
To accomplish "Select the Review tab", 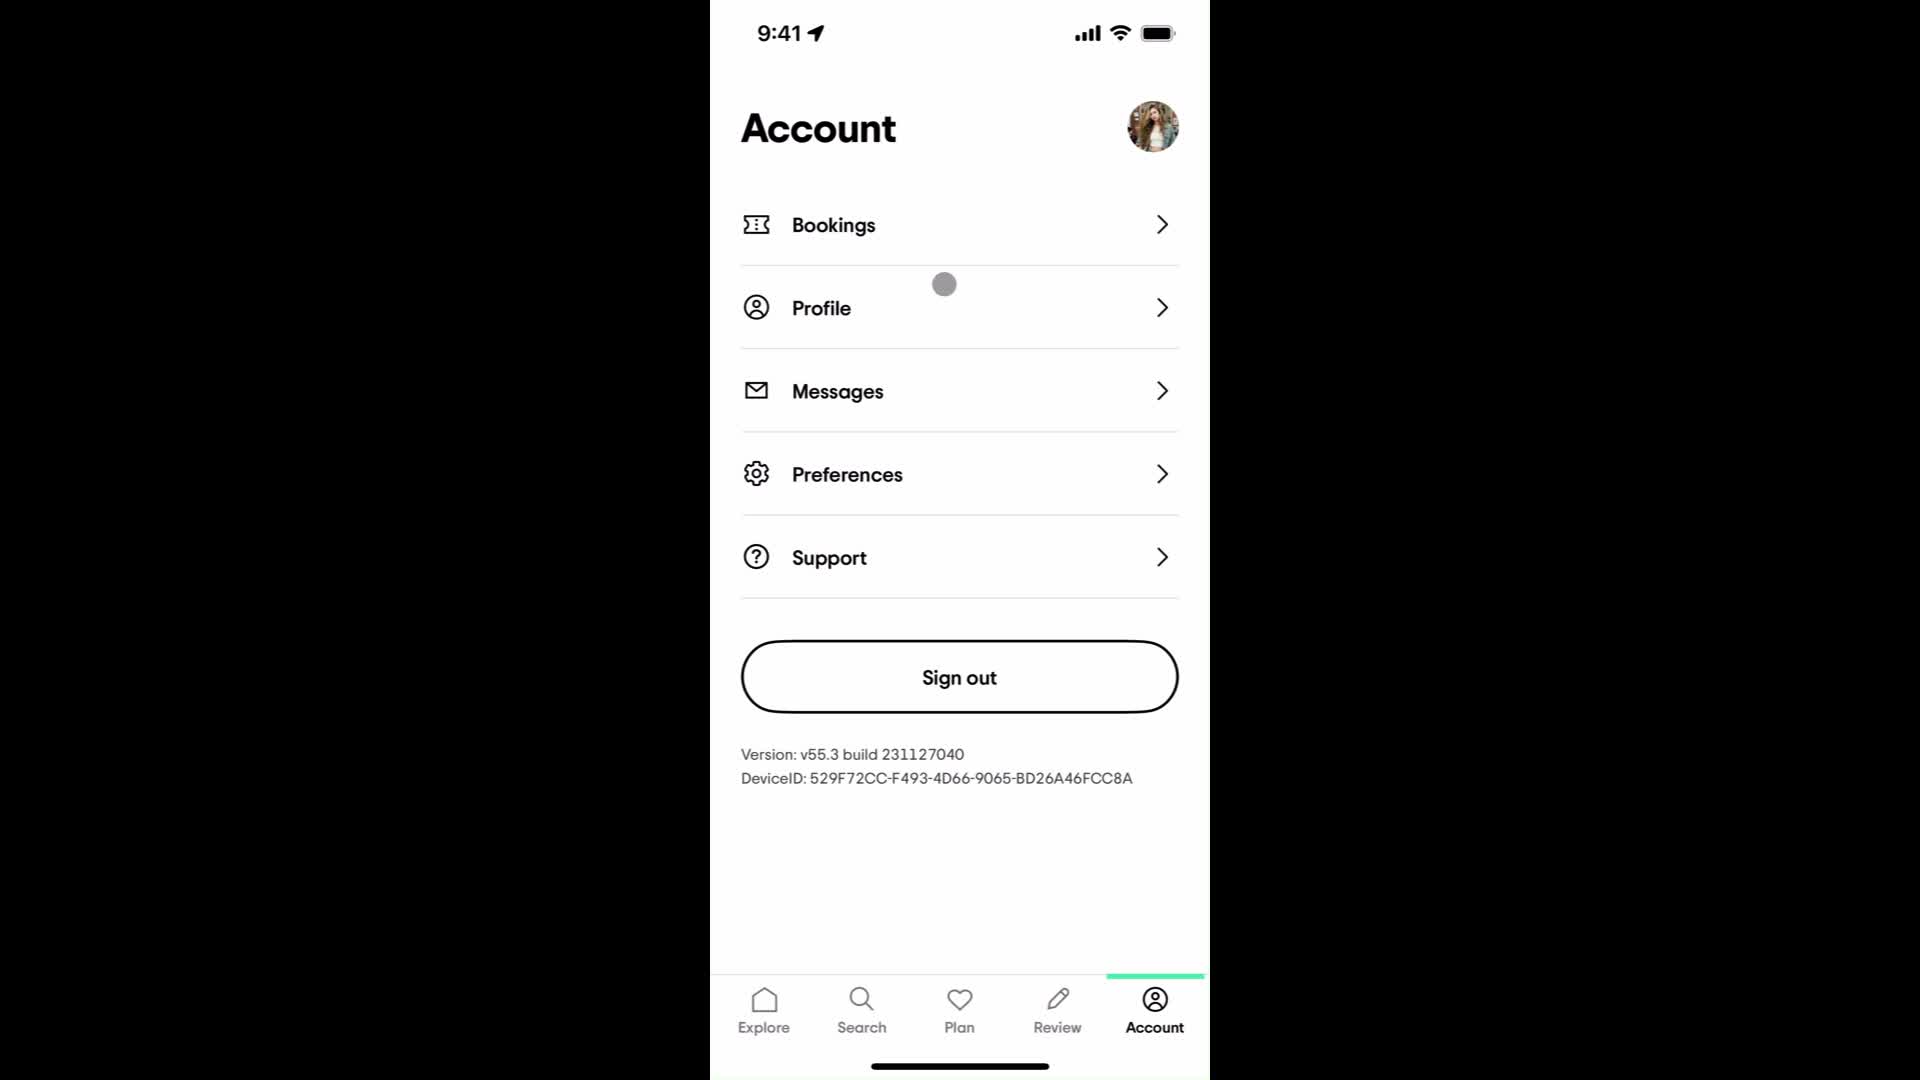I will click(1056, 1009).
